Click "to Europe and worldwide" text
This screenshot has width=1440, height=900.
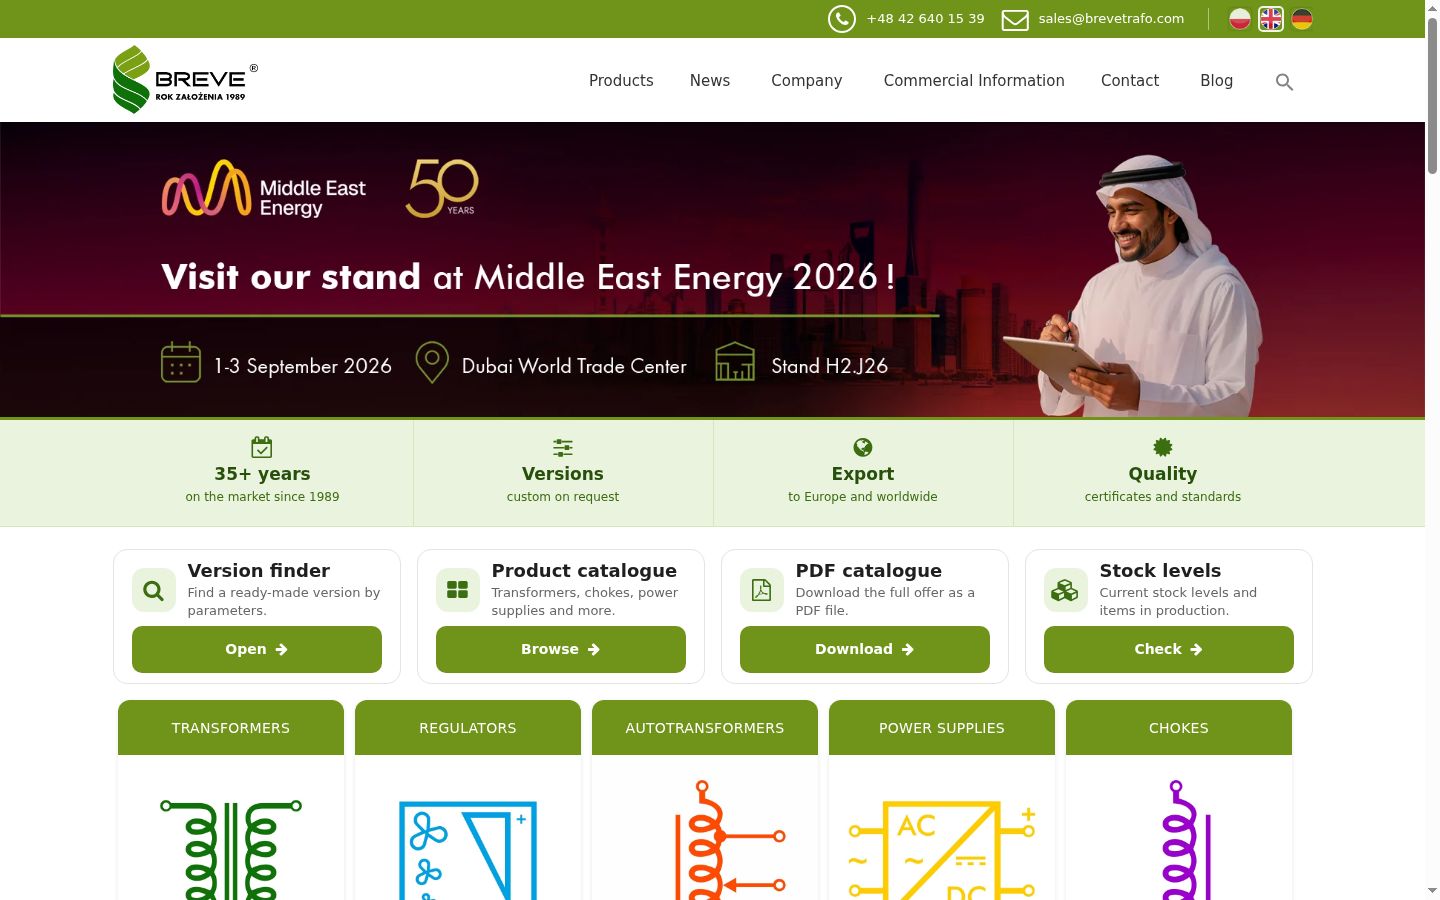coord(863,497)
